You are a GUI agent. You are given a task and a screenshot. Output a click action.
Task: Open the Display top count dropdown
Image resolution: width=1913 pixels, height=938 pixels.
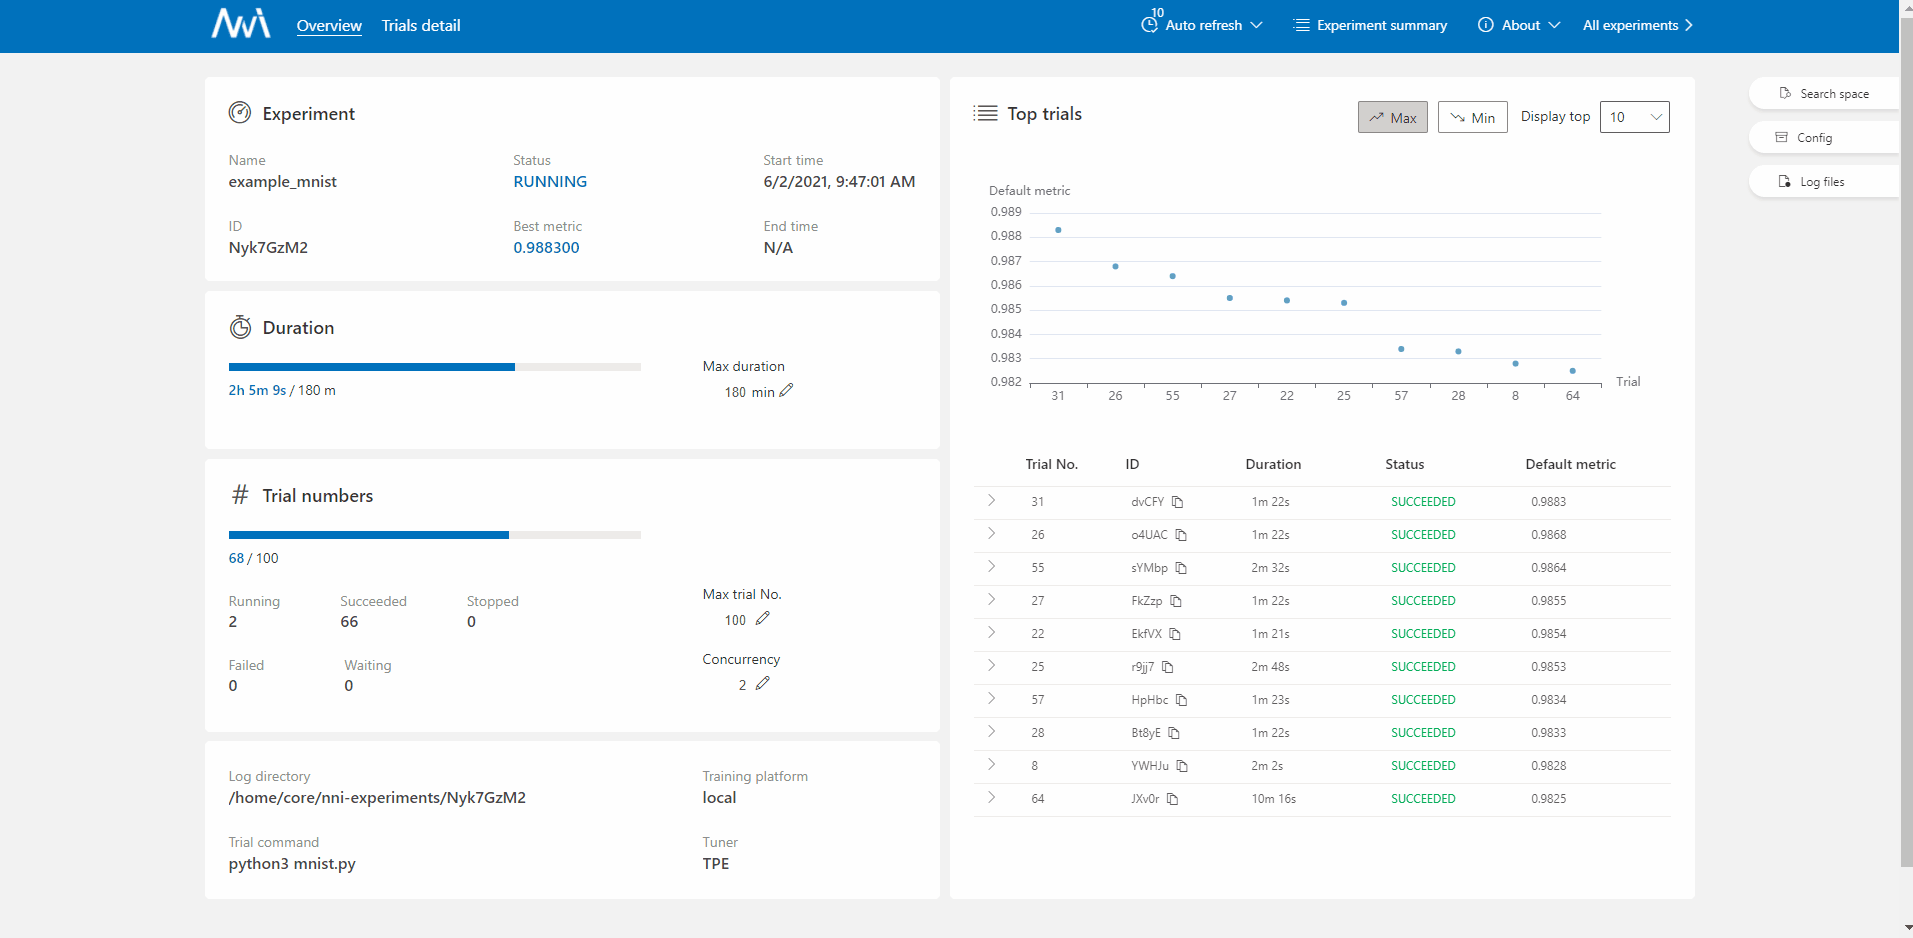tap(1634, 117)
